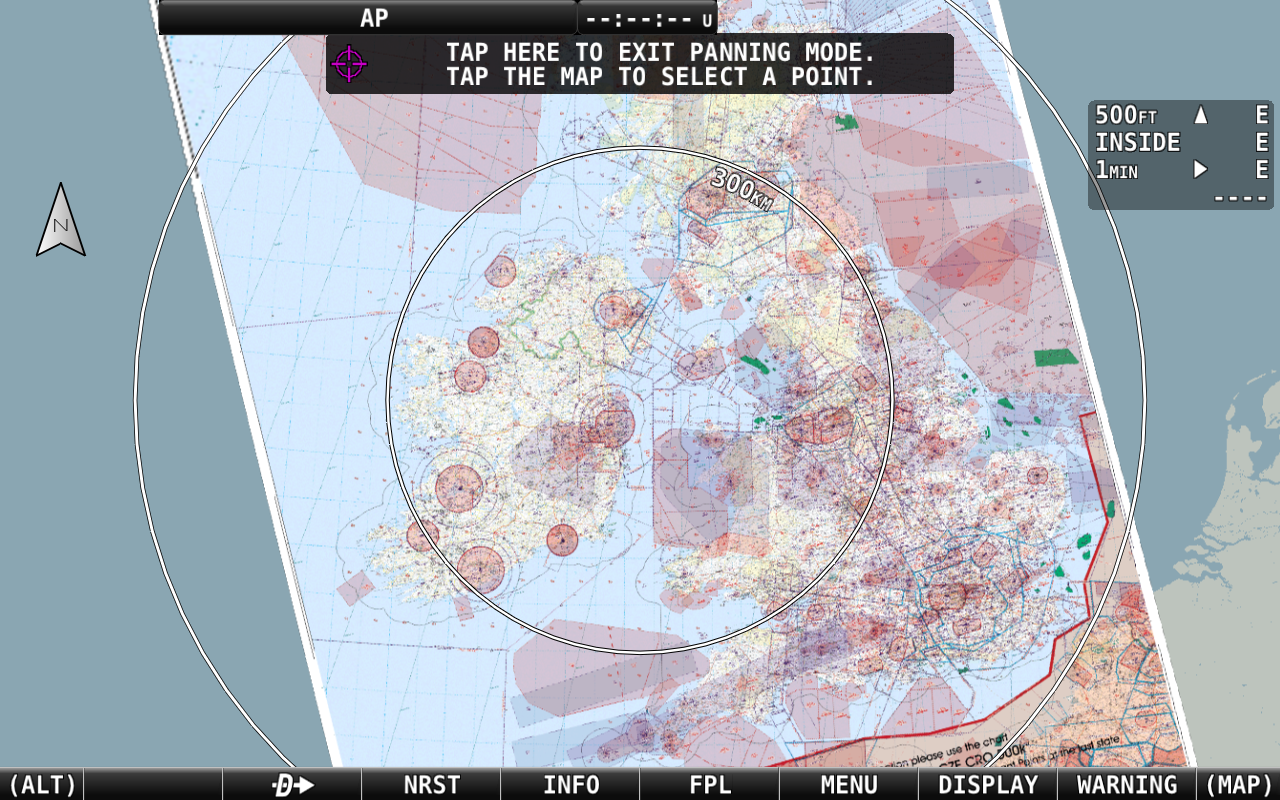Screen dimensions: 1280x800
Task: Select the INSIDE airspace row
Action: coord(1181,142)
